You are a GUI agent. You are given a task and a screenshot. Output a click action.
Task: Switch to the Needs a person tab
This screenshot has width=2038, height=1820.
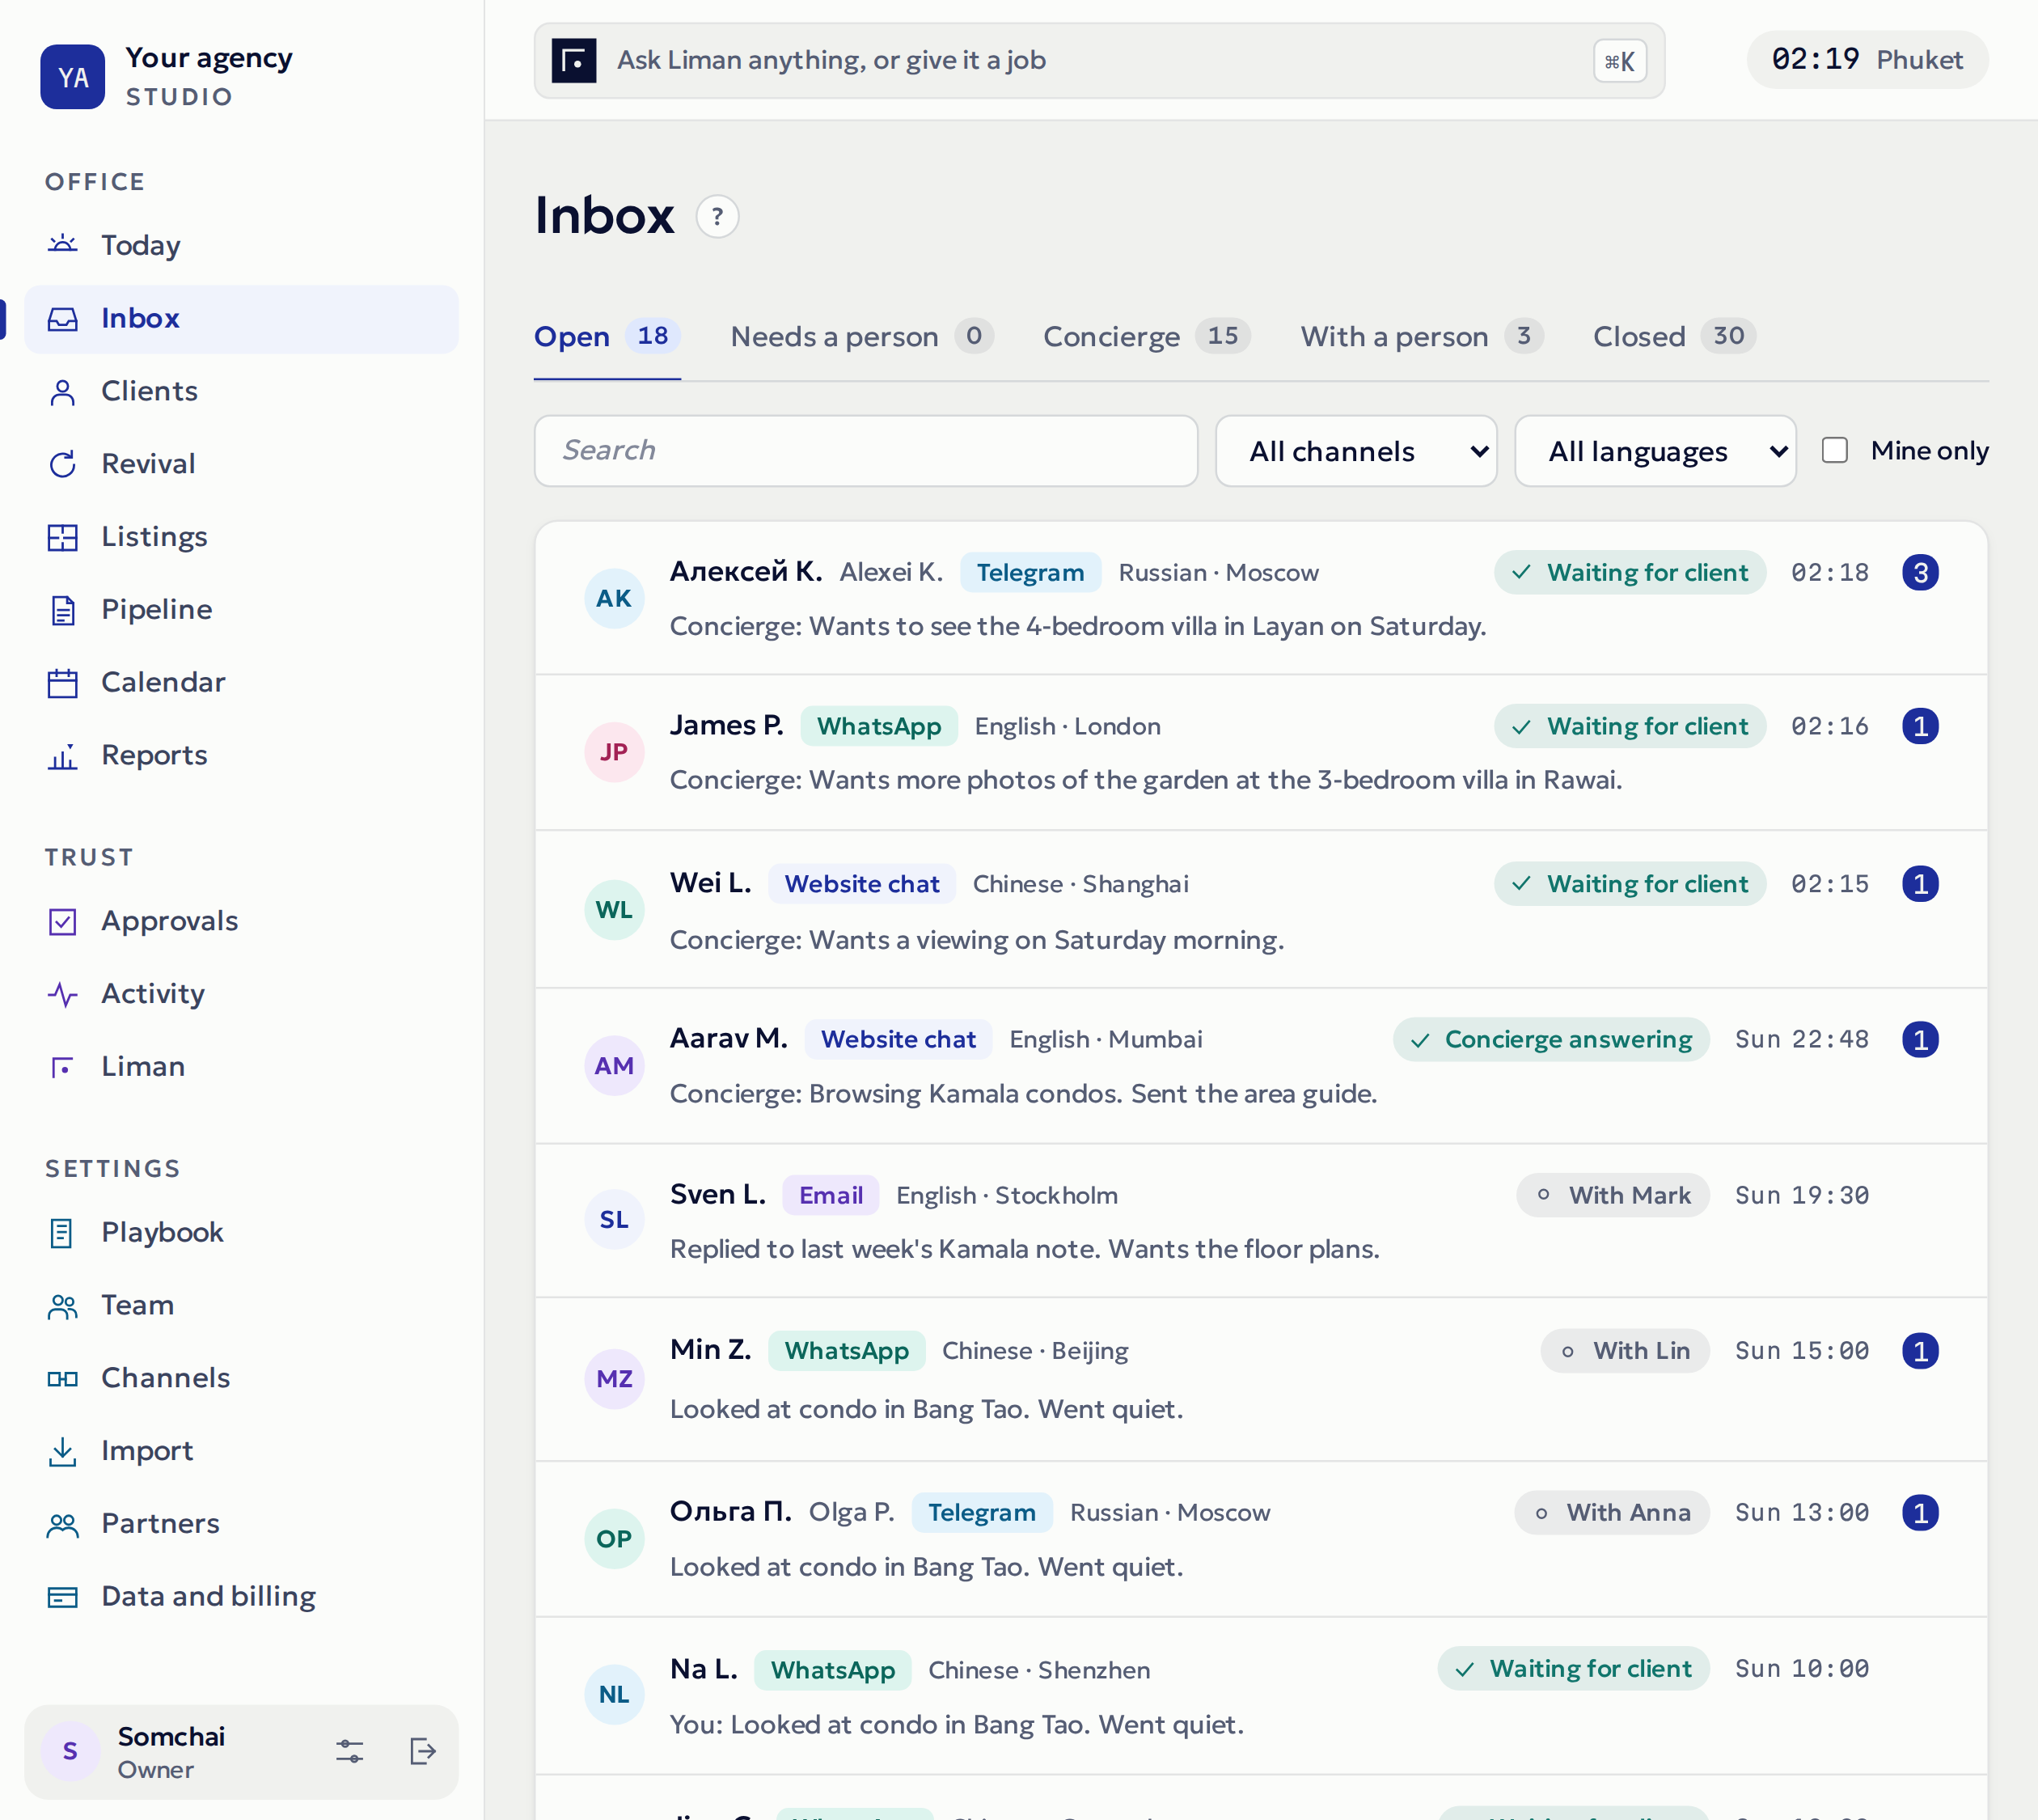pos(861,337)
